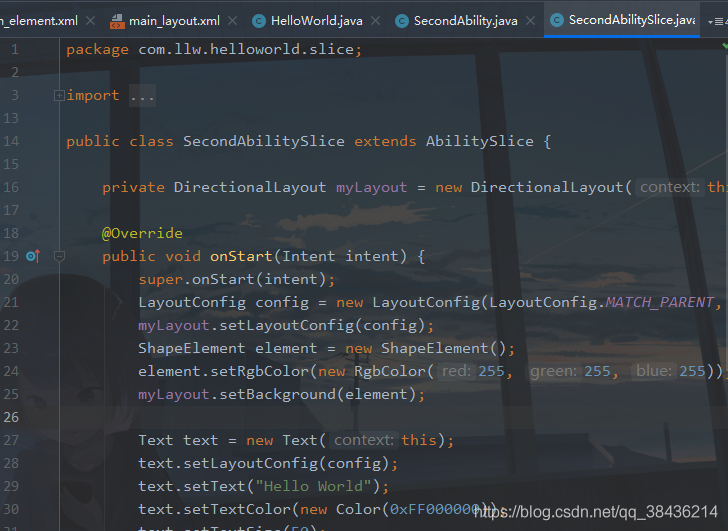Click the @Override annotation
728x531 pixels.
tap(142, 233)
